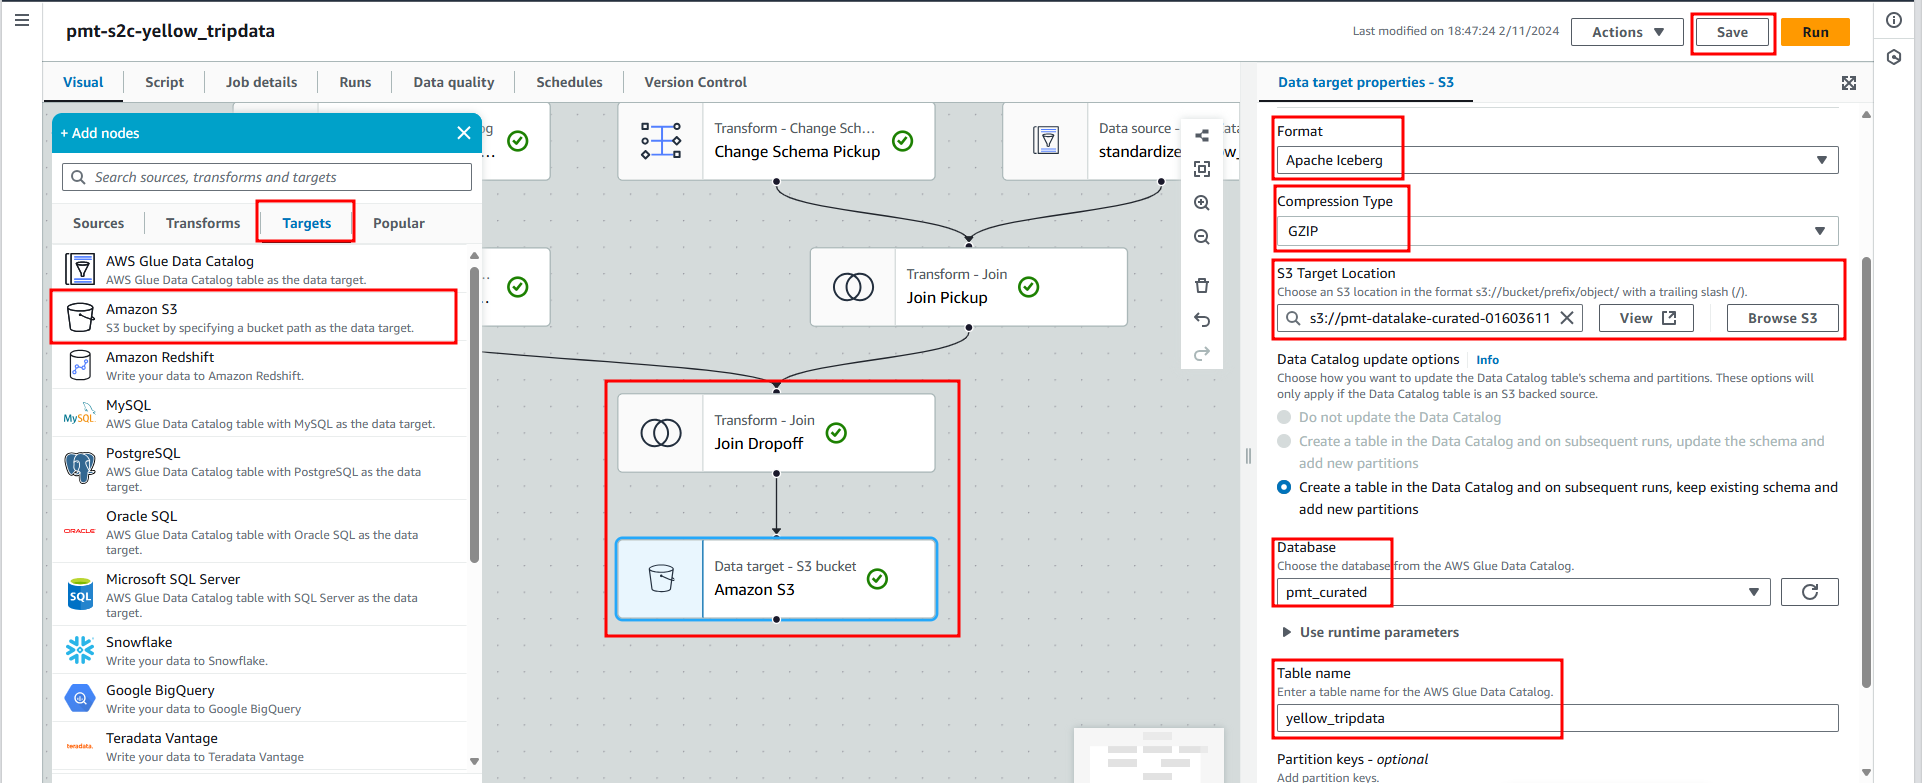Select create table and update schema option
This screenshot has width=1926, height=783.
(1284, 441)
